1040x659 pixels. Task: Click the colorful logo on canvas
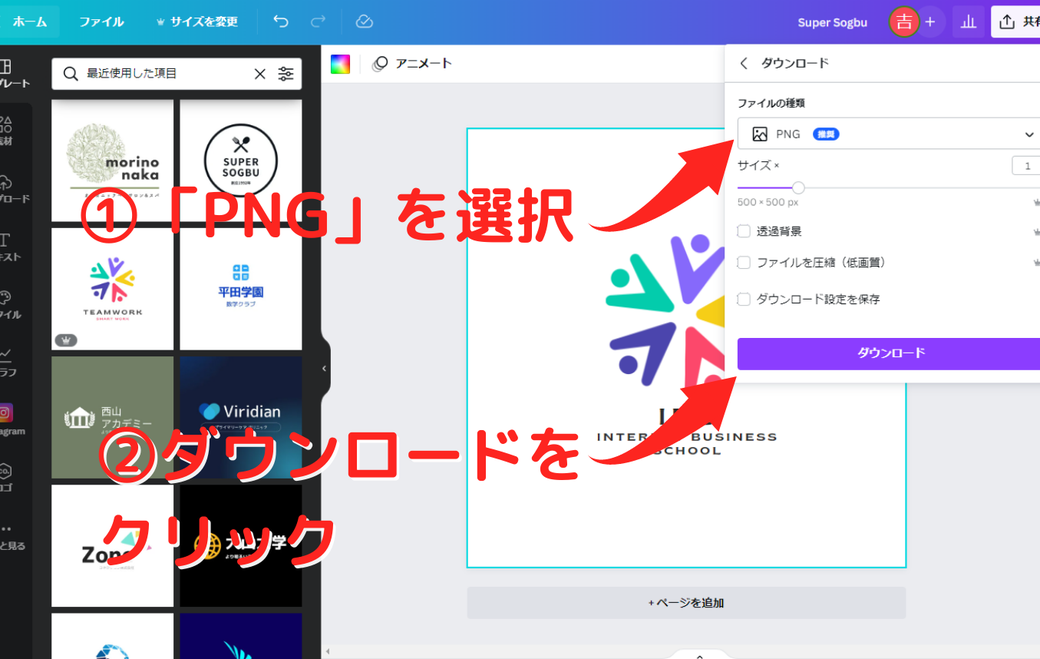click(665, 310)
